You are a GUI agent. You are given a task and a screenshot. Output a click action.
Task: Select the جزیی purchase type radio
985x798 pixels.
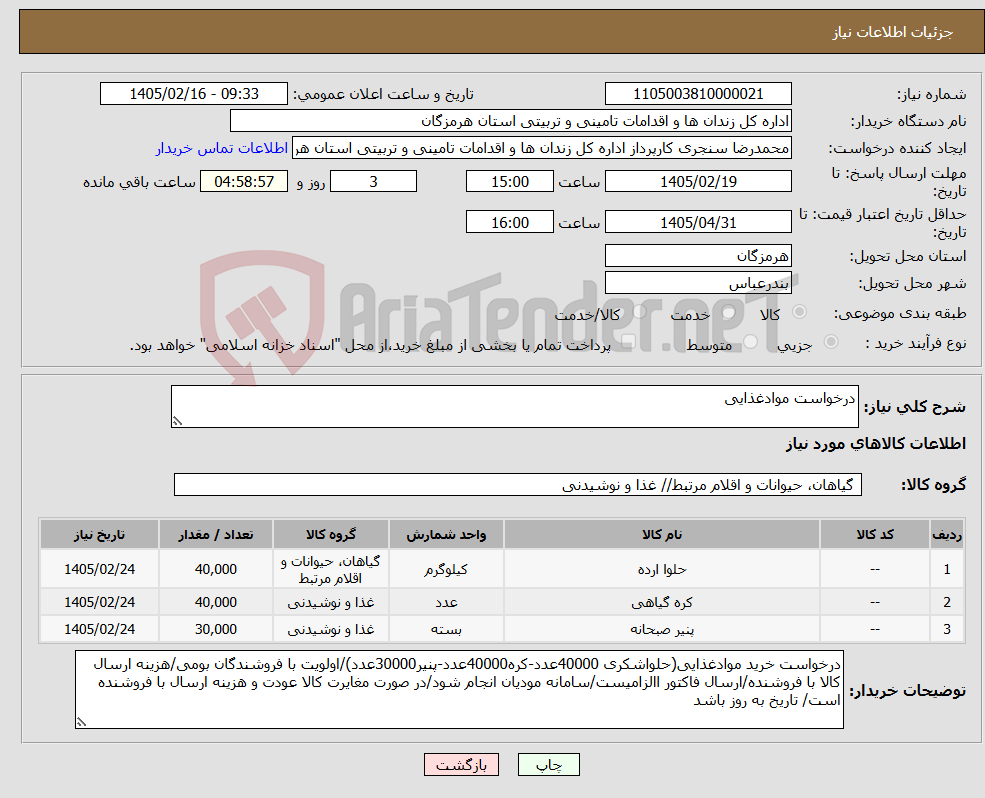830,342
